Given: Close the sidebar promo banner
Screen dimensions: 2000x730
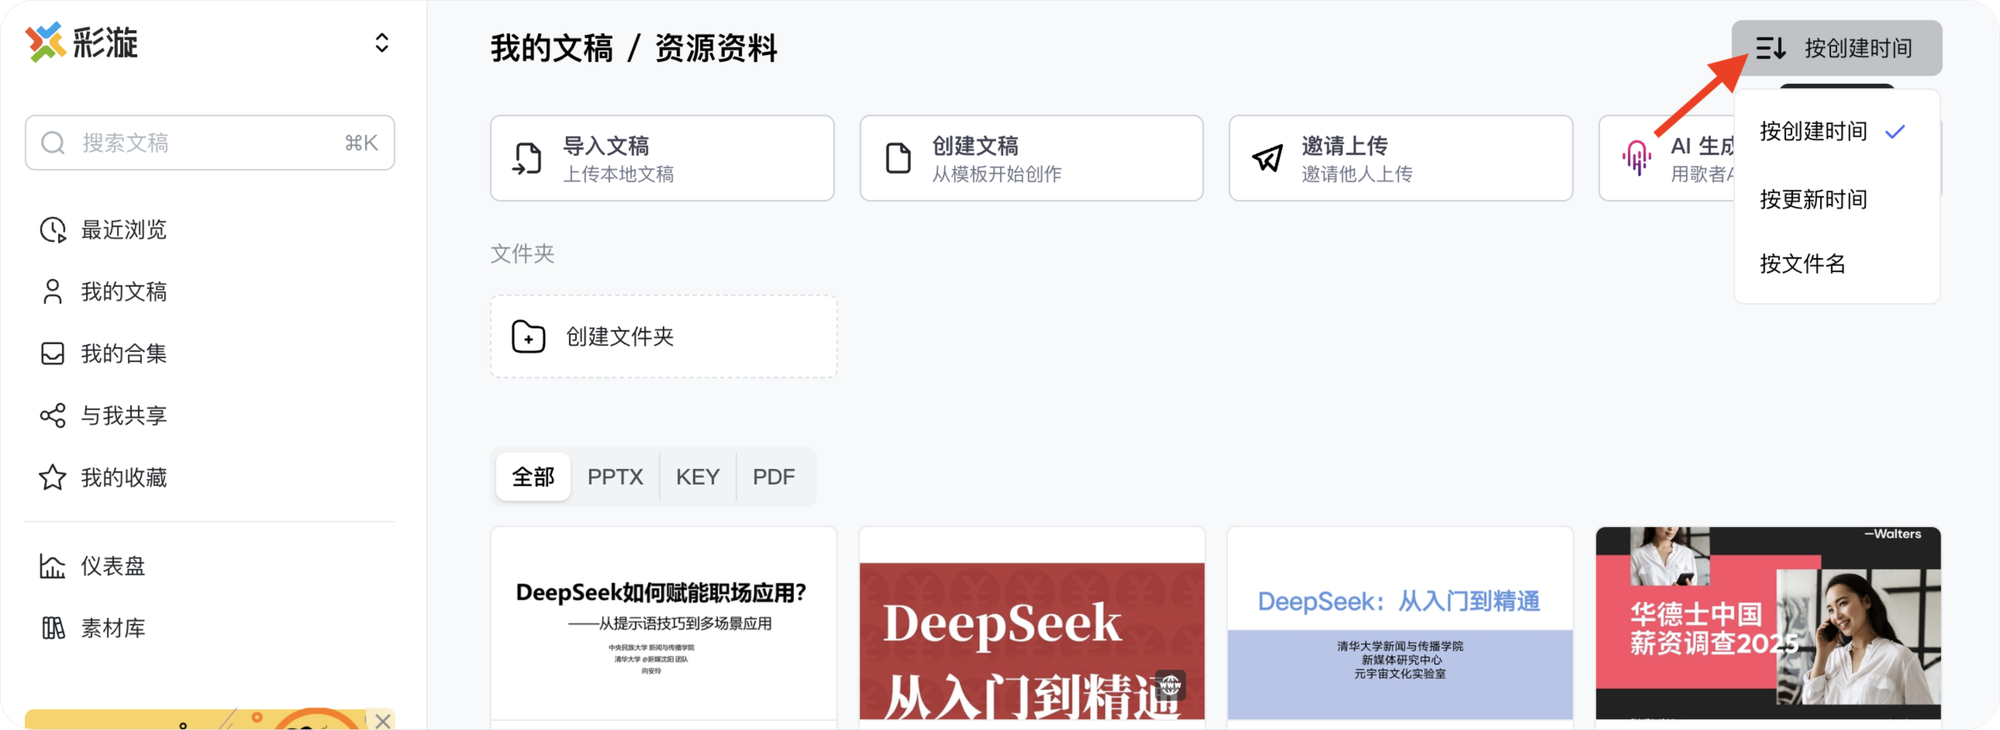Looking at the screenshot, I should tap(382, 720).
